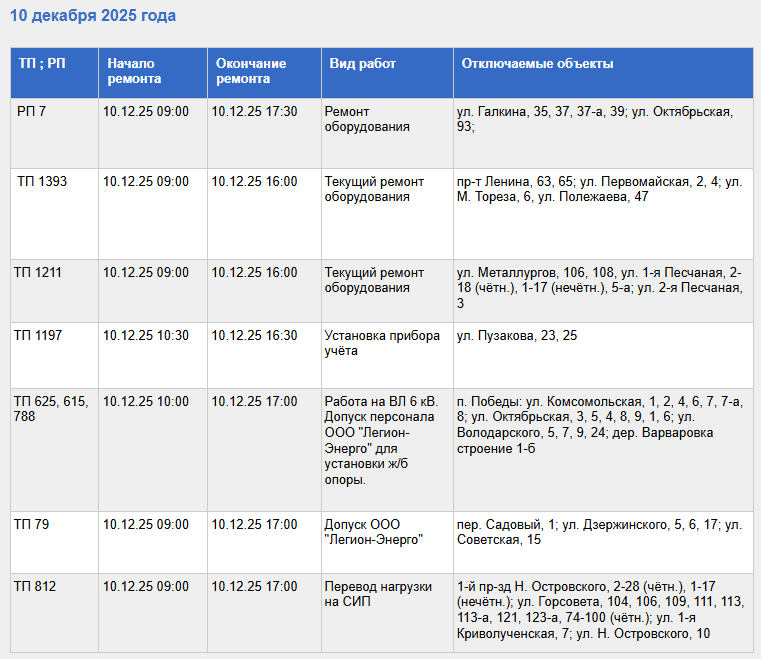Click the "ТП 1393" cell
Screen dimensions: 761x659
point(42,182)
